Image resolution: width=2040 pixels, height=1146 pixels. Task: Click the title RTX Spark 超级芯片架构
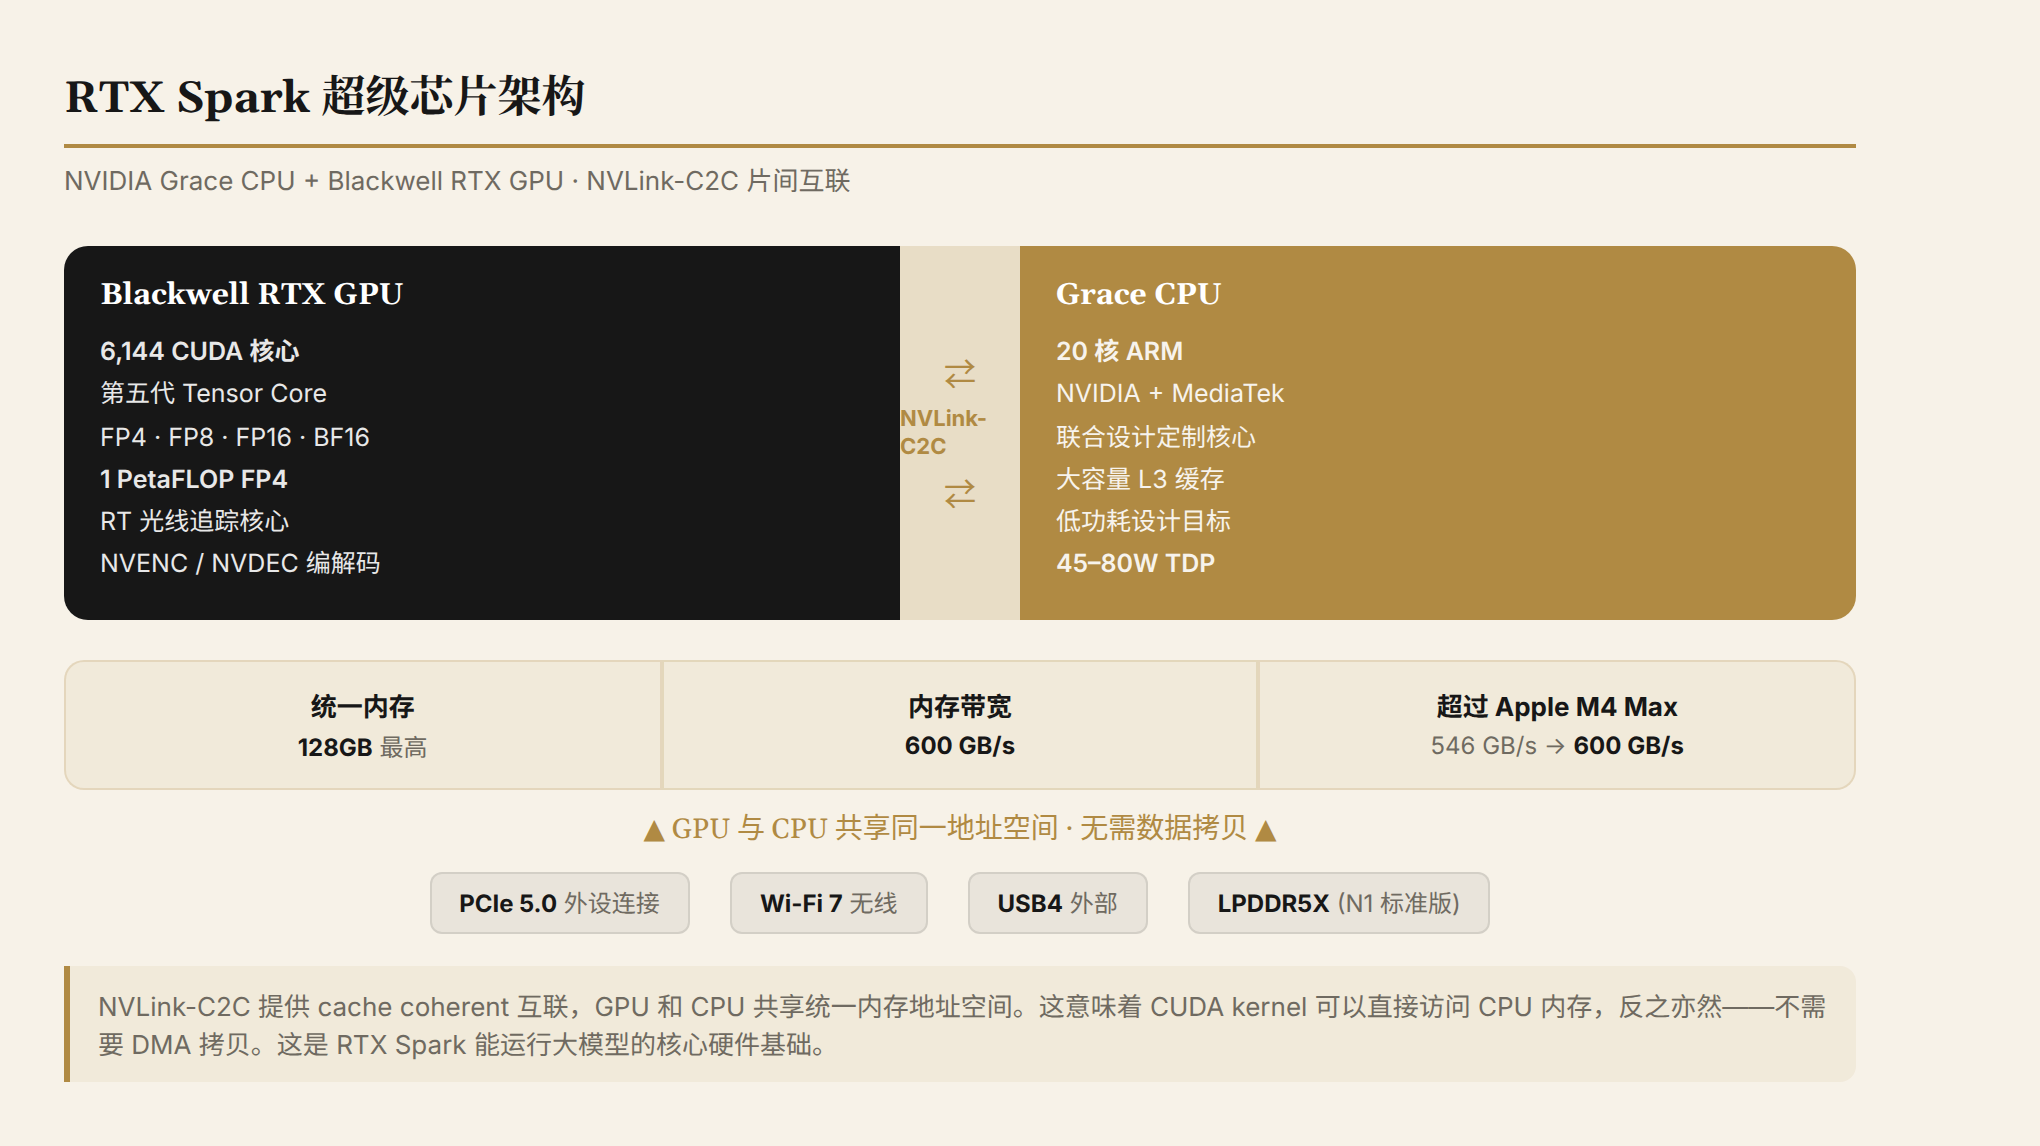pos(325,97)
